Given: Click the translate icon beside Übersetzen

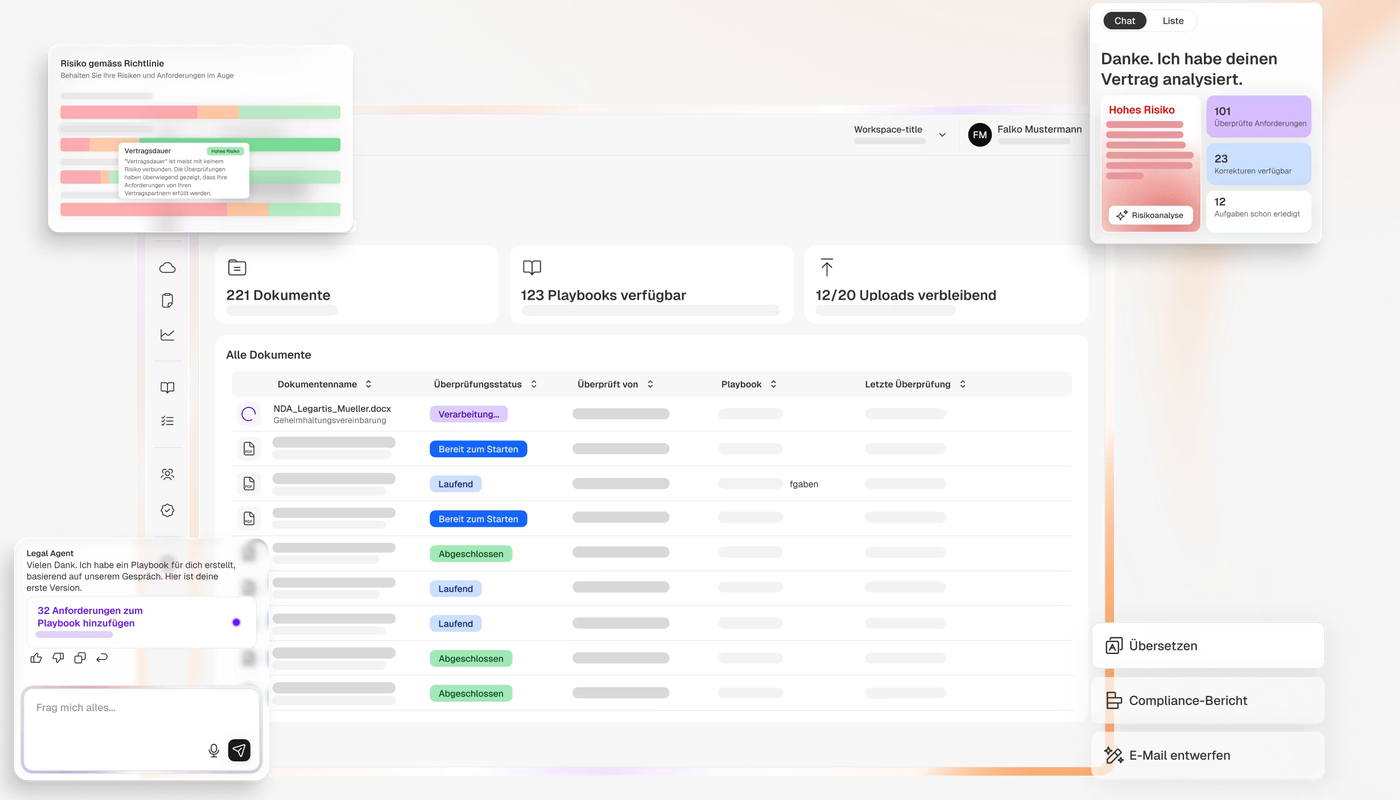Looking at the screenshot, I should coord(1114,646).
